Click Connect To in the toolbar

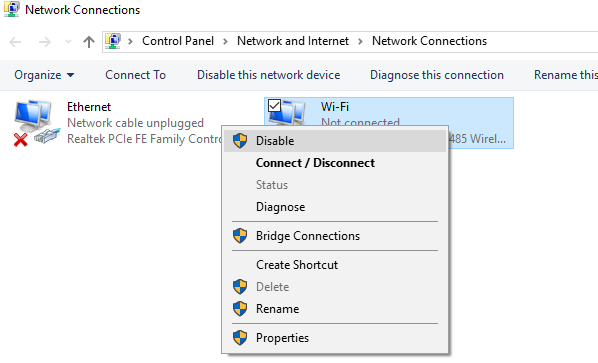pyautogui.click(x=135, y=75)
